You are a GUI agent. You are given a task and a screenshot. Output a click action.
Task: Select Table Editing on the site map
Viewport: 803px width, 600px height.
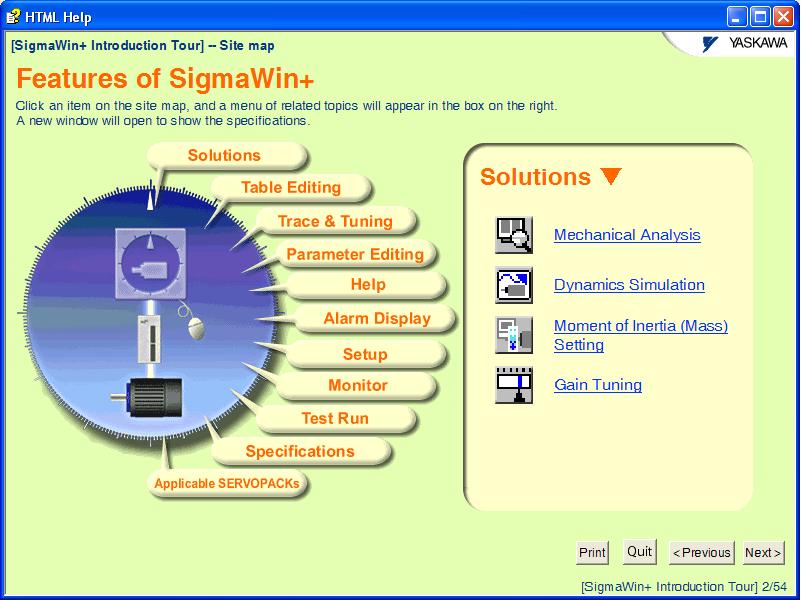[x=291, y=187]
